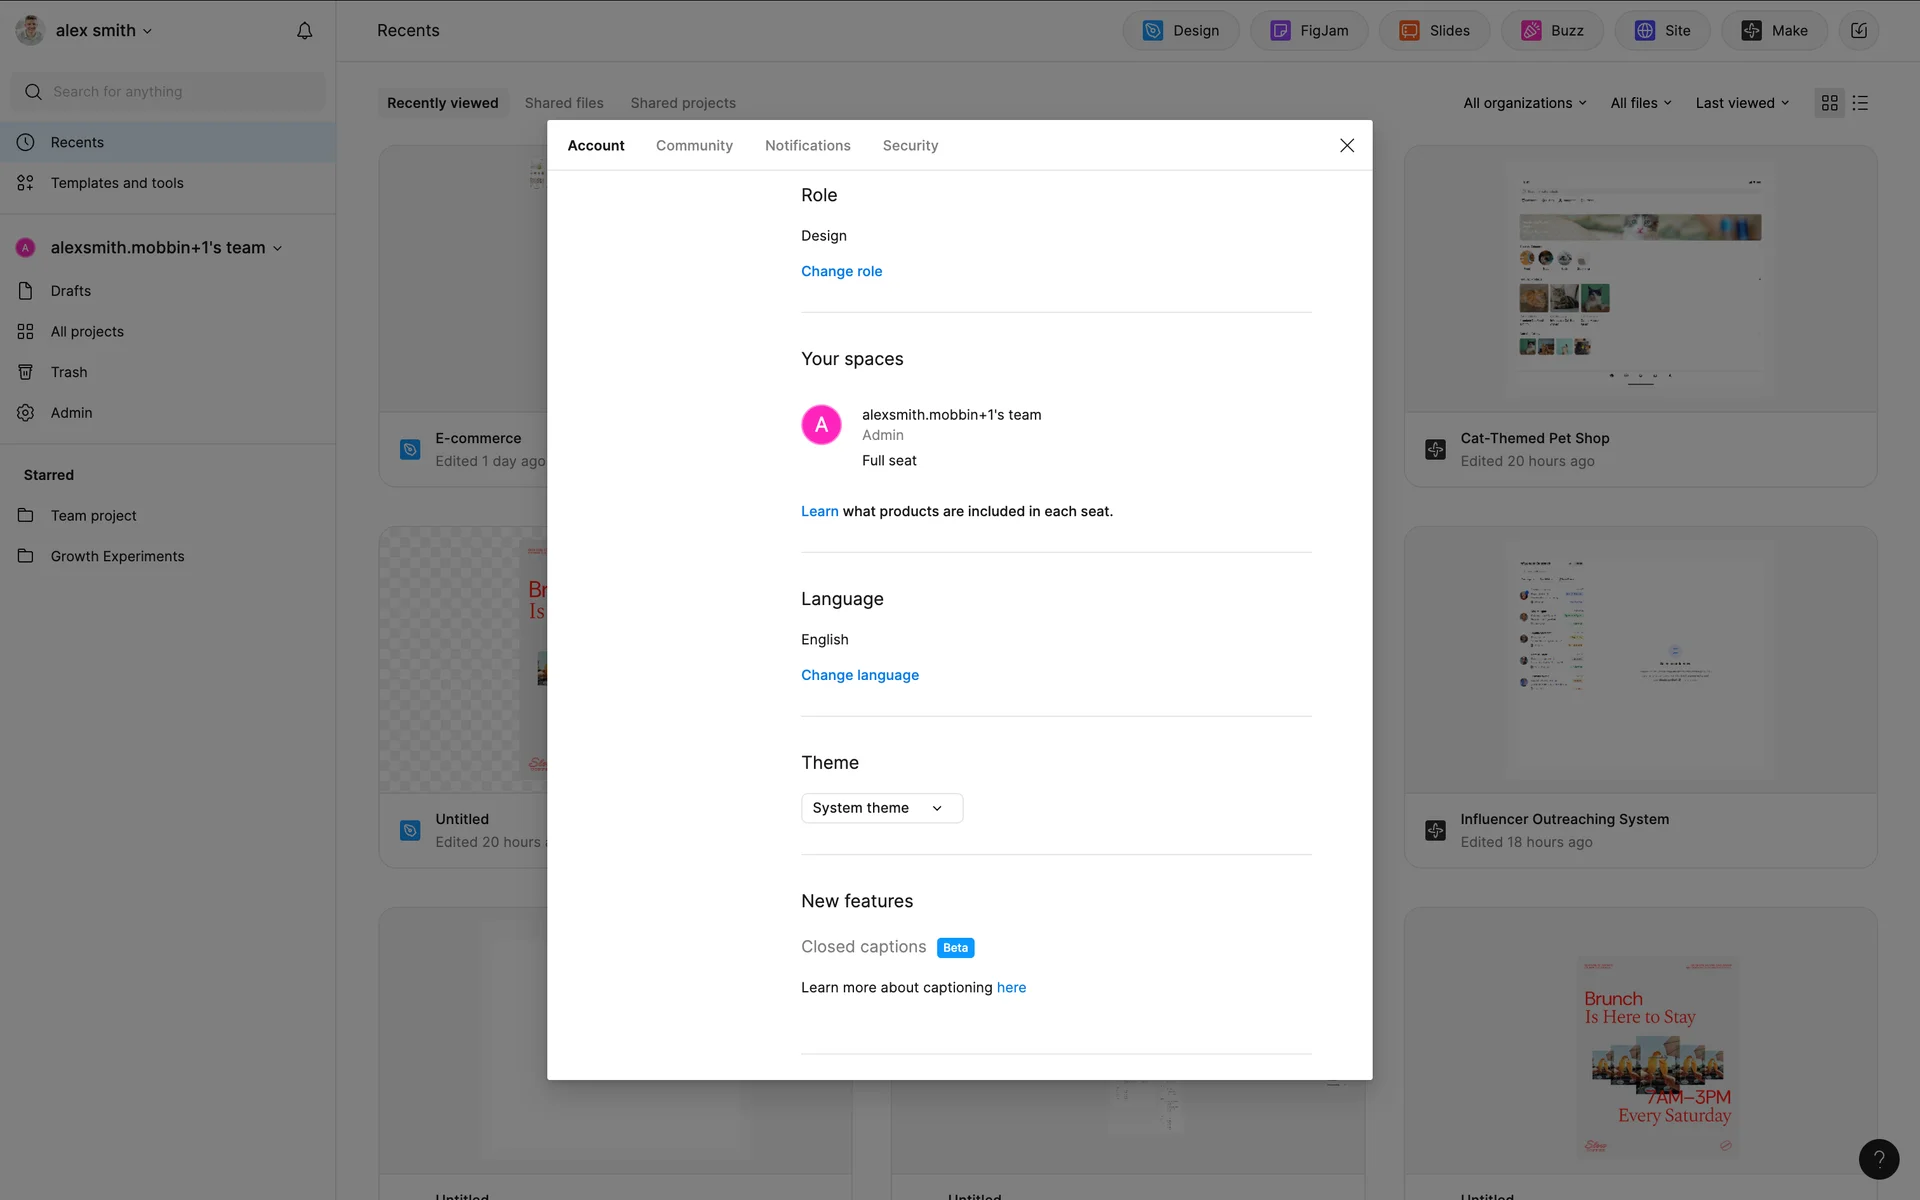Image resolution: width=1920 pixels, height=1200 pixels.
Task: Click the notifications bell icon
Action: (x=305, y=31)
